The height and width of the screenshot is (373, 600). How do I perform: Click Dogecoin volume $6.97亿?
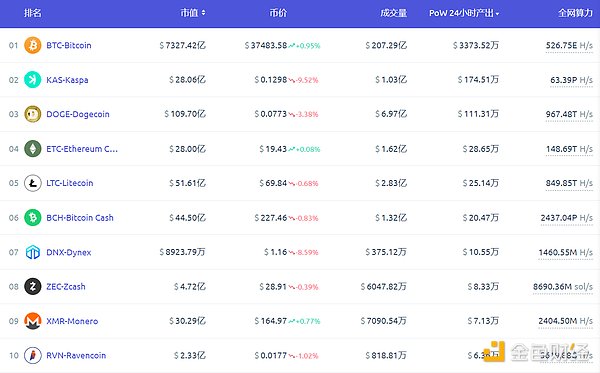[x=391, y=114]
